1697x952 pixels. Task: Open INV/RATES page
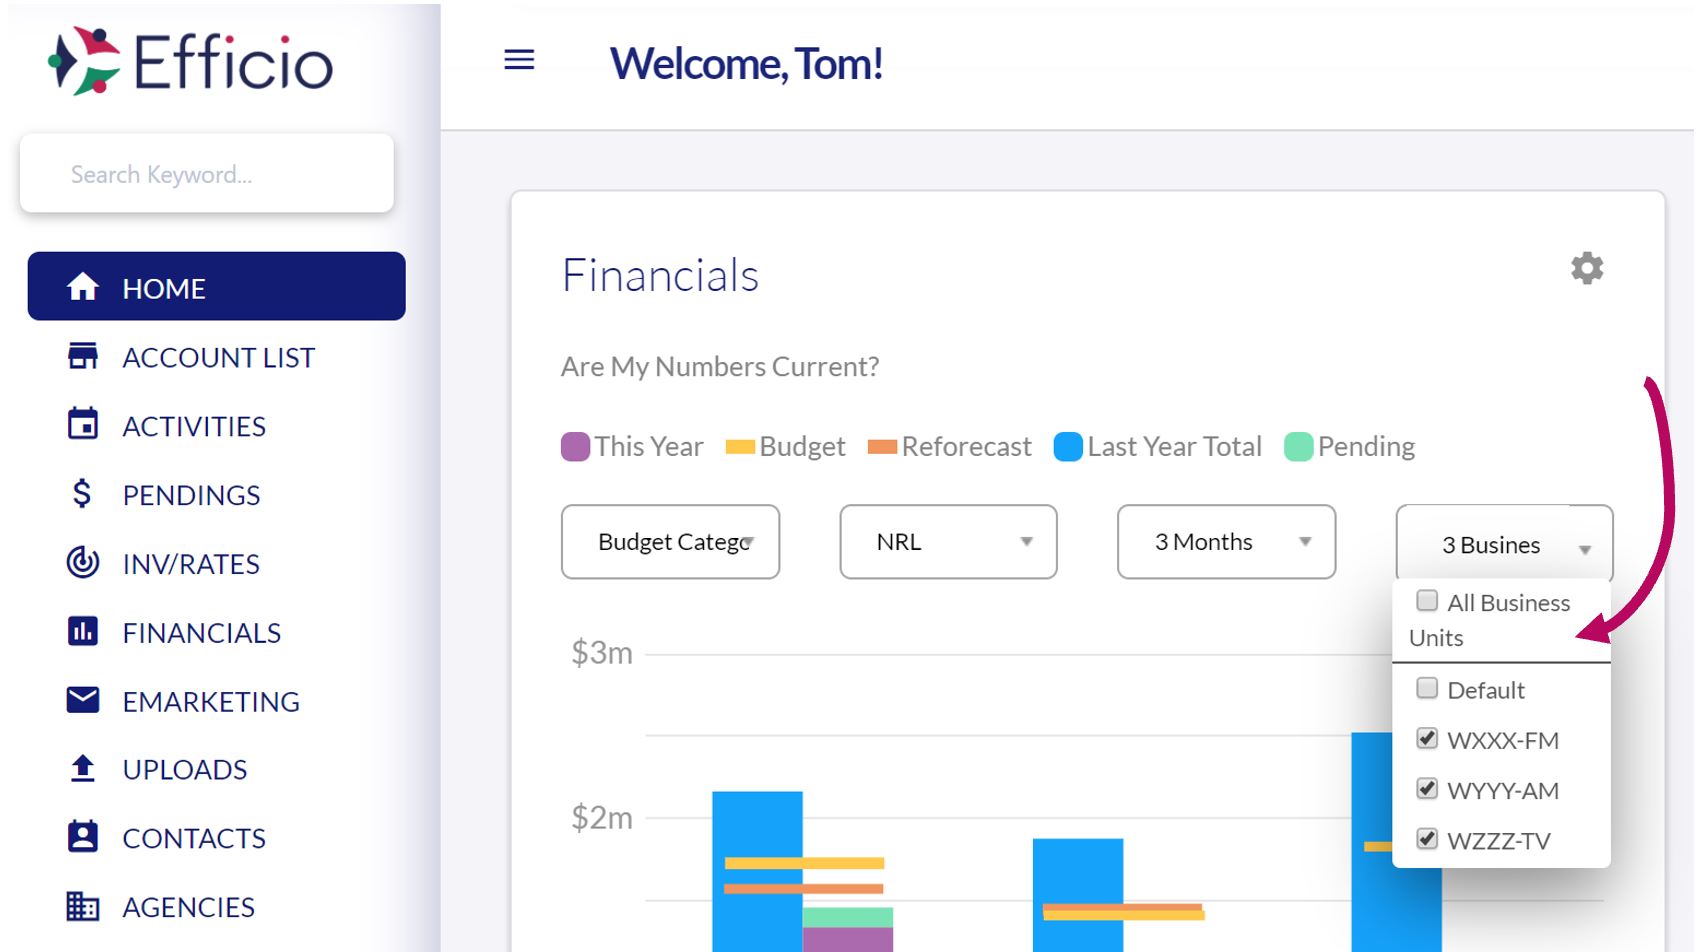point(191,564)
